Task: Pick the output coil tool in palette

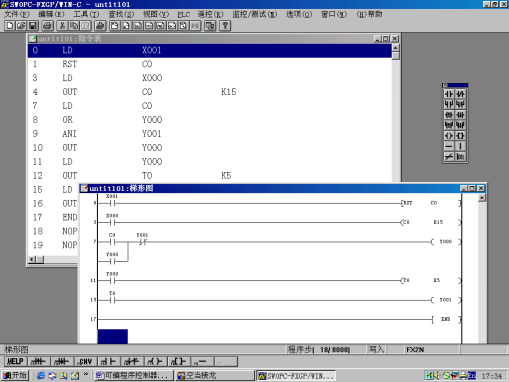Action: click(x=449, y=136)
